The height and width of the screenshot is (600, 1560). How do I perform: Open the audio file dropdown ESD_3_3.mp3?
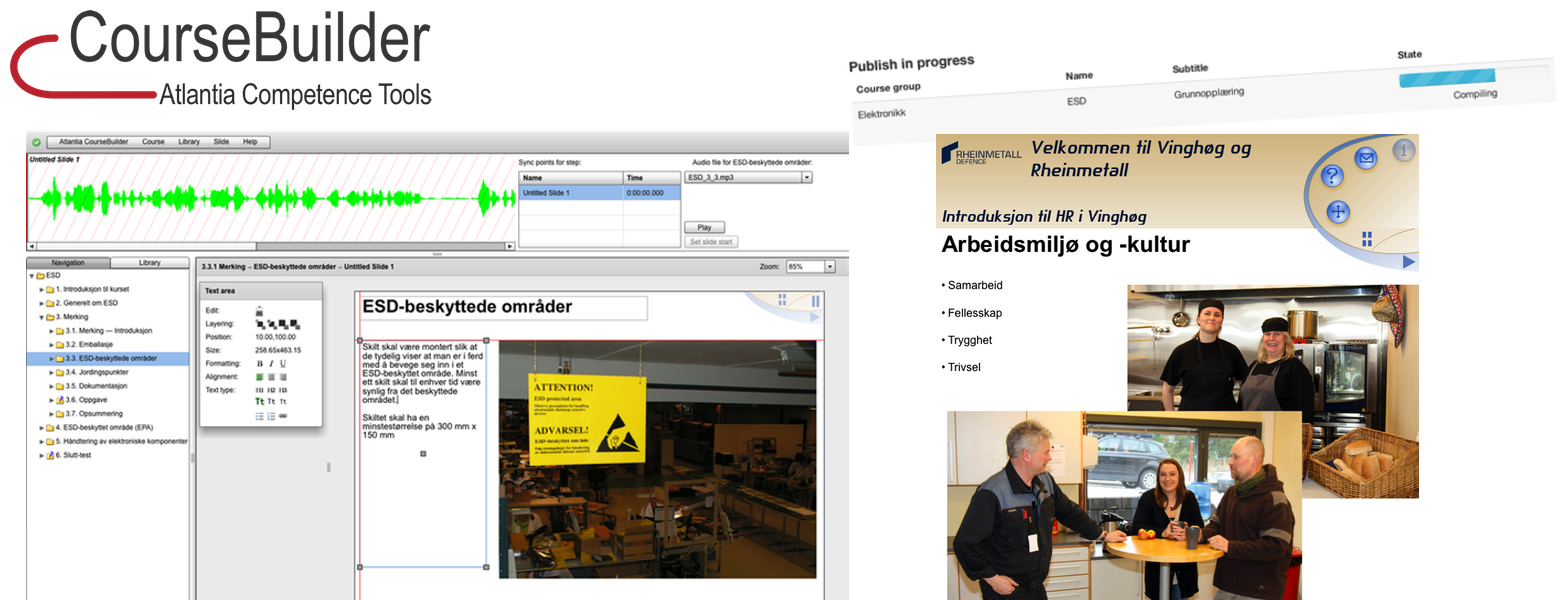[x=748, y=177]
